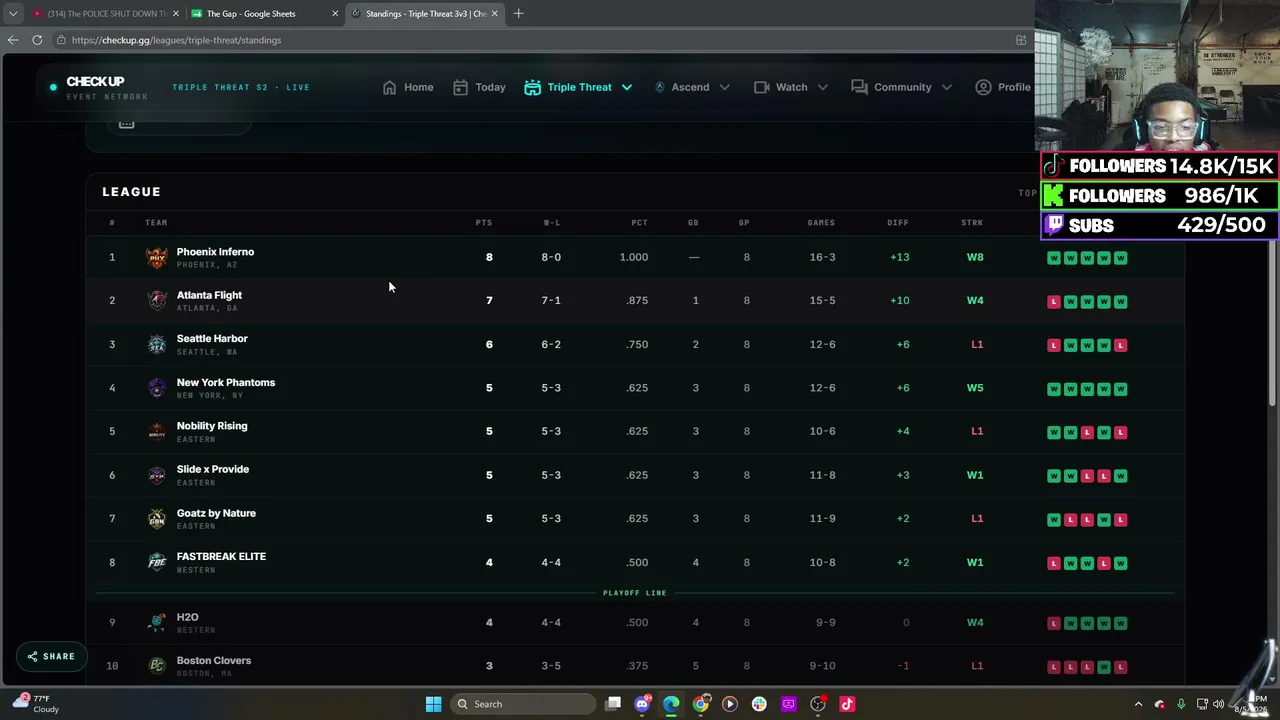1280x720 pixels.
Task: Open Profile in the site navigation
Action: click(1003, 87)
